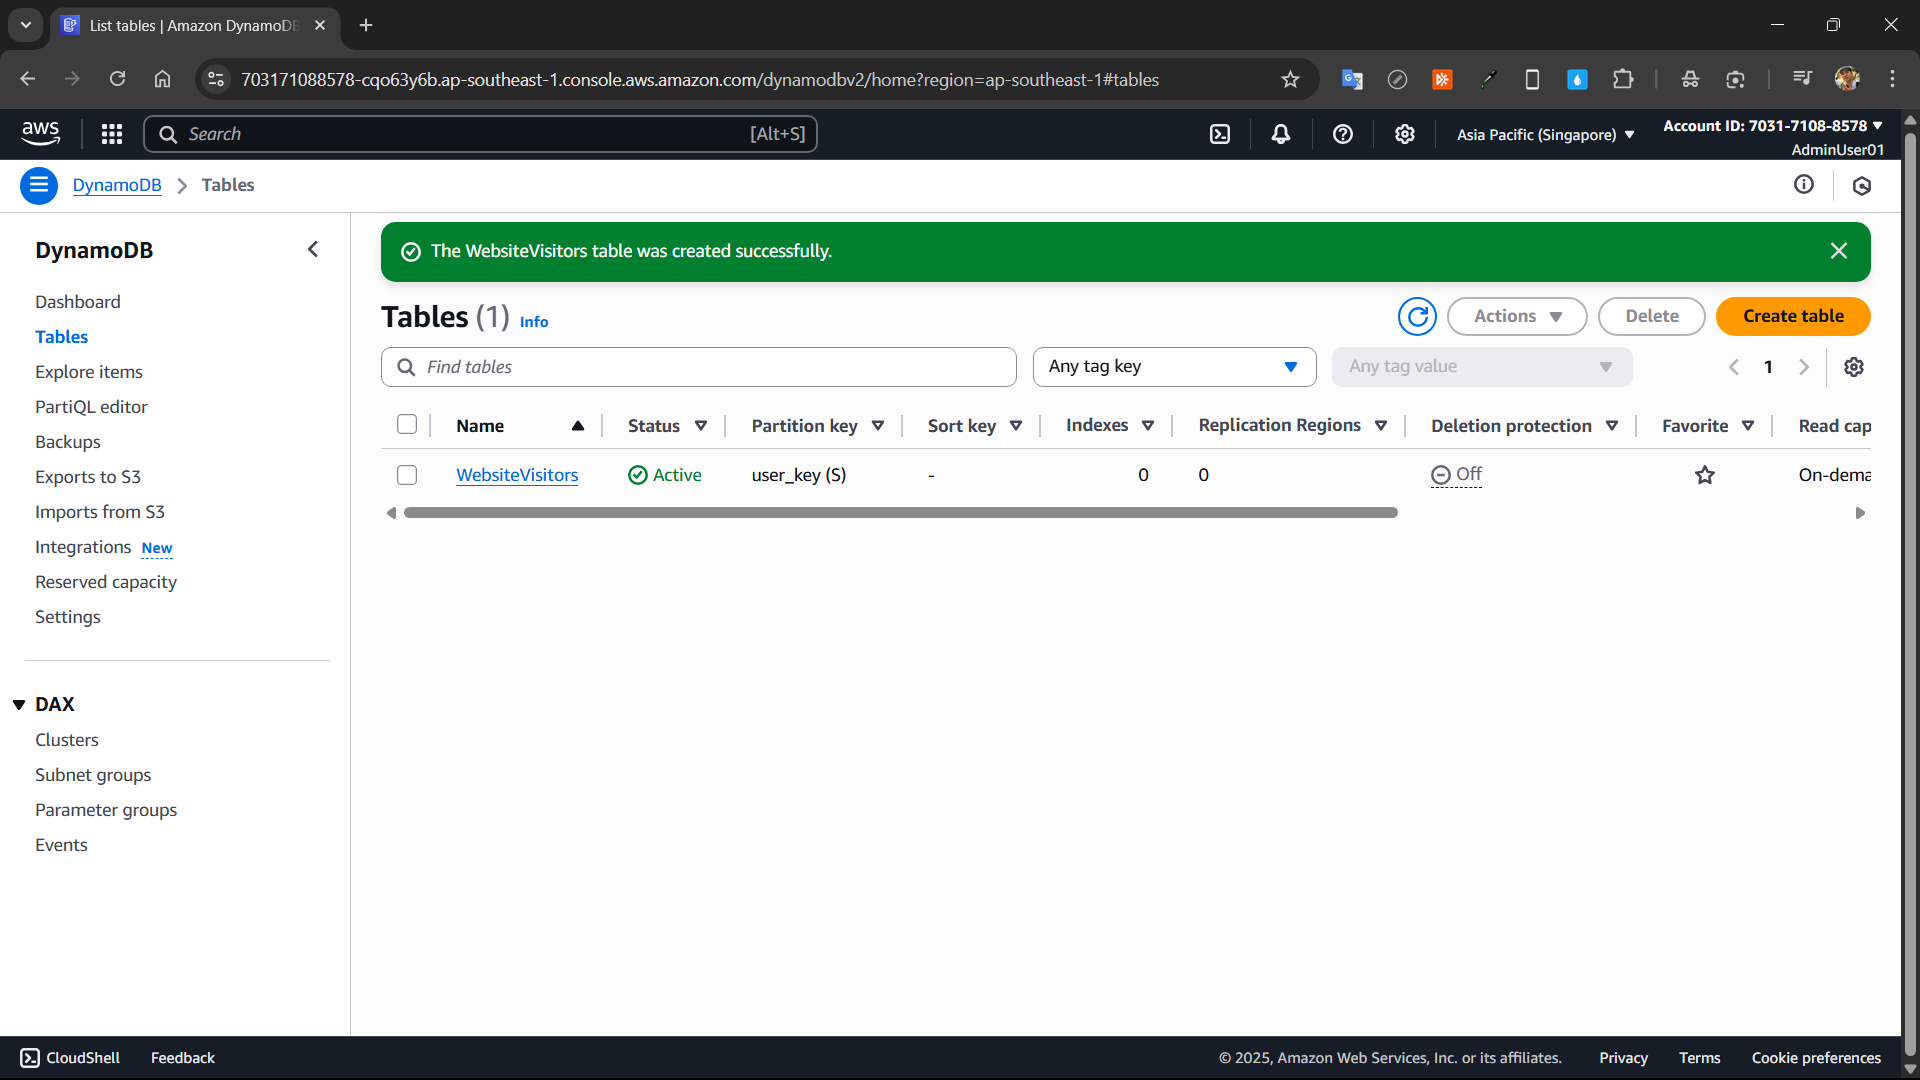Sort by the Favorite column
Viewport: 1920px width, 1080px height.
pyautogui.click(x=1748, y=426)
